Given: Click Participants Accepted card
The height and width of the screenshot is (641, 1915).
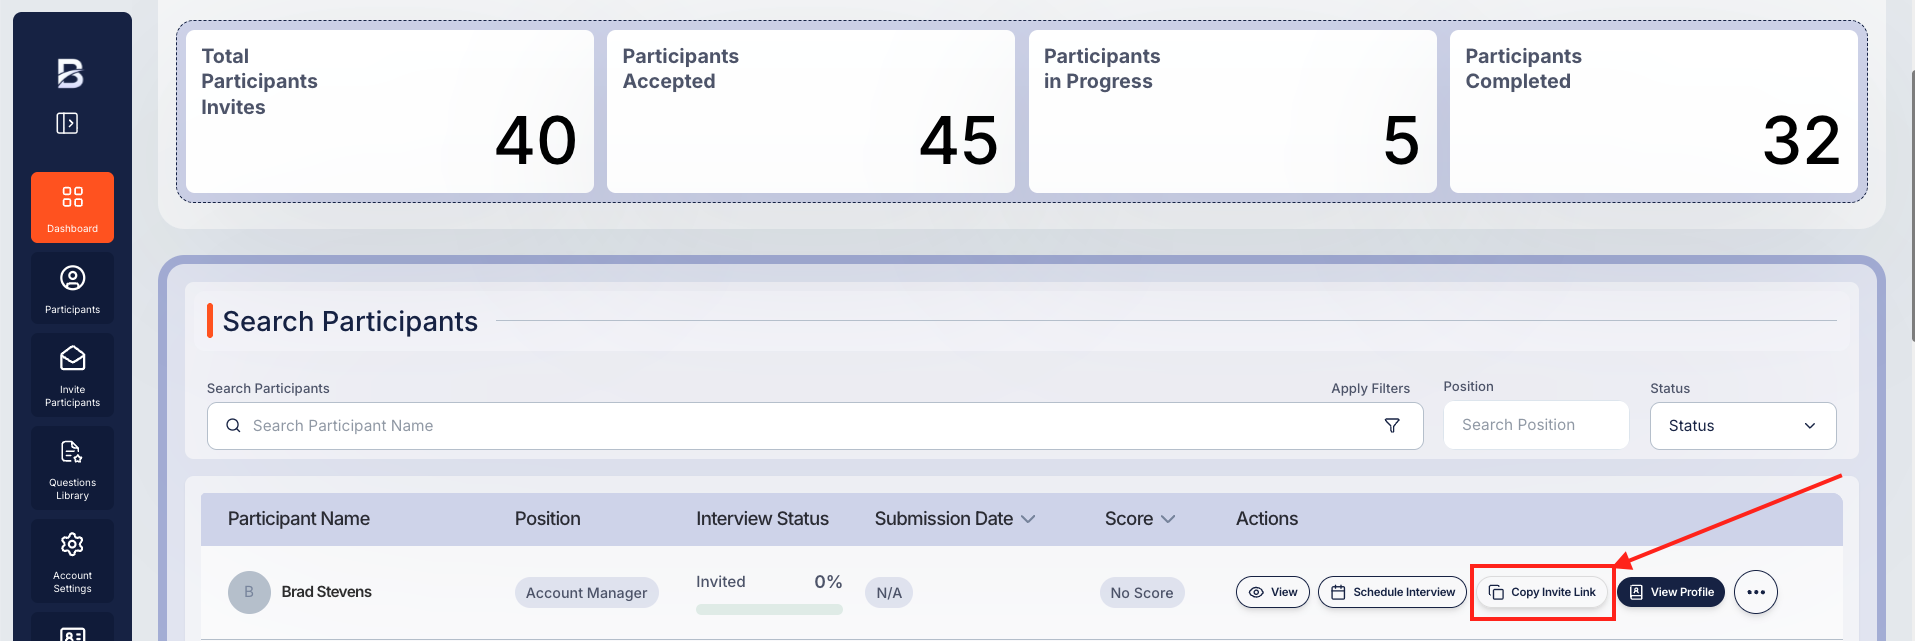Looking at the screenshot, I should point(811,111).
